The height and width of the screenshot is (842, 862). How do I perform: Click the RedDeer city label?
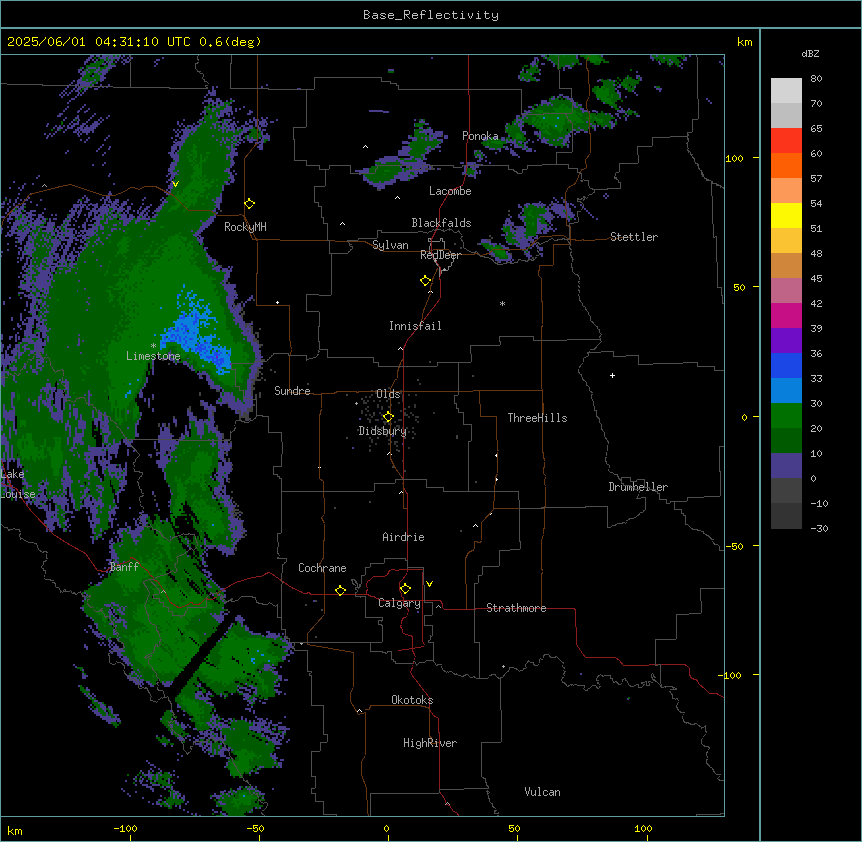tap(440, 255)
